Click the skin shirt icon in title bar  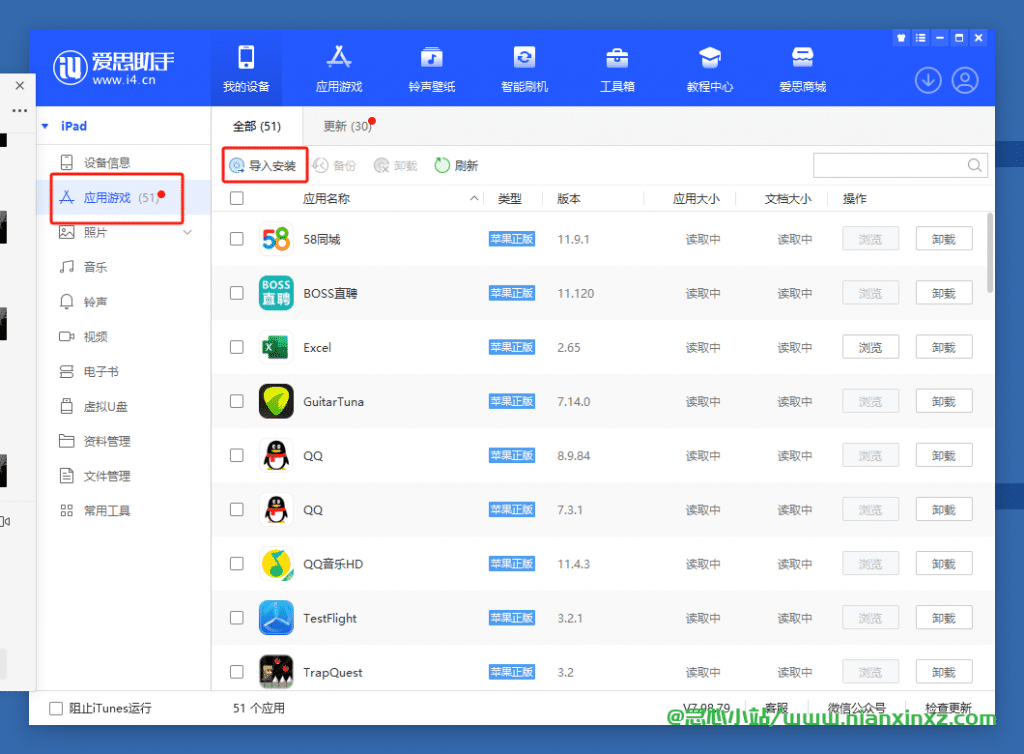point(901,38)
